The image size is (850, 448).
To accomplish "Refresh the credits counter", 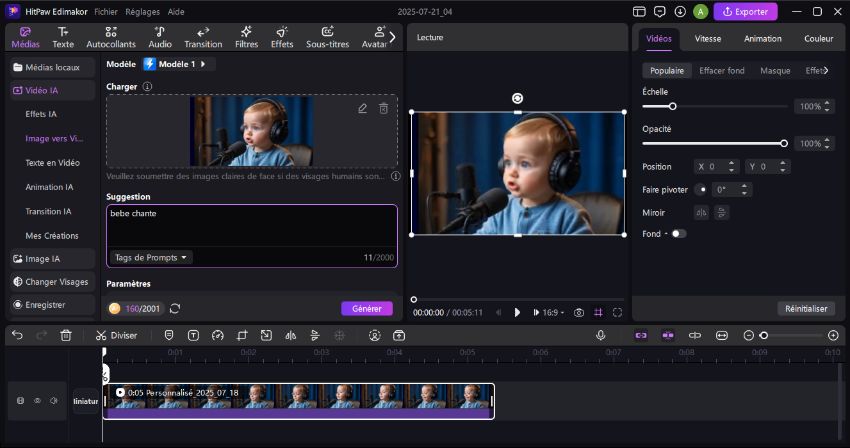I will tap(175, 309).
